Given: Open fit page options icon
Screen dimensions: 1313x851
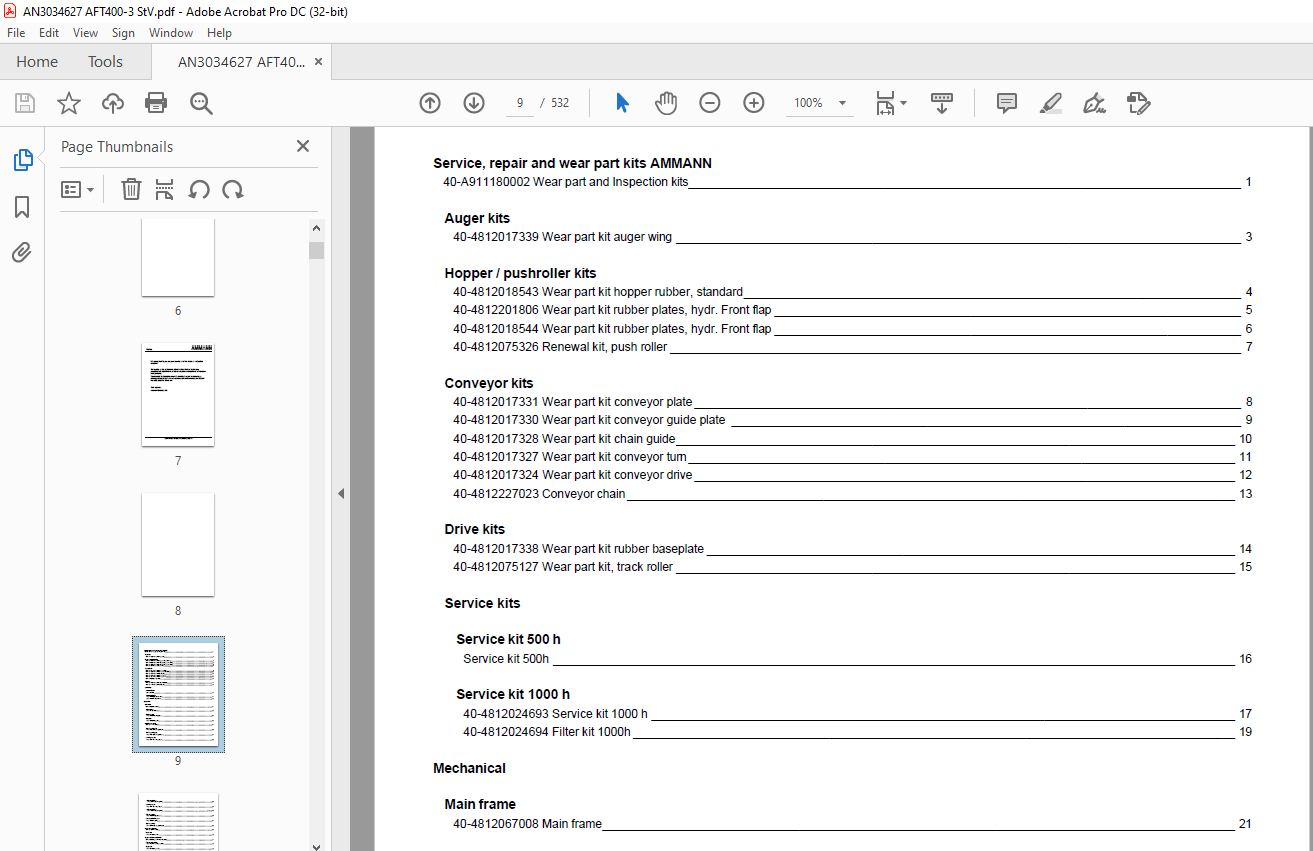Looking at the screenshot, I should coord(891,103).
